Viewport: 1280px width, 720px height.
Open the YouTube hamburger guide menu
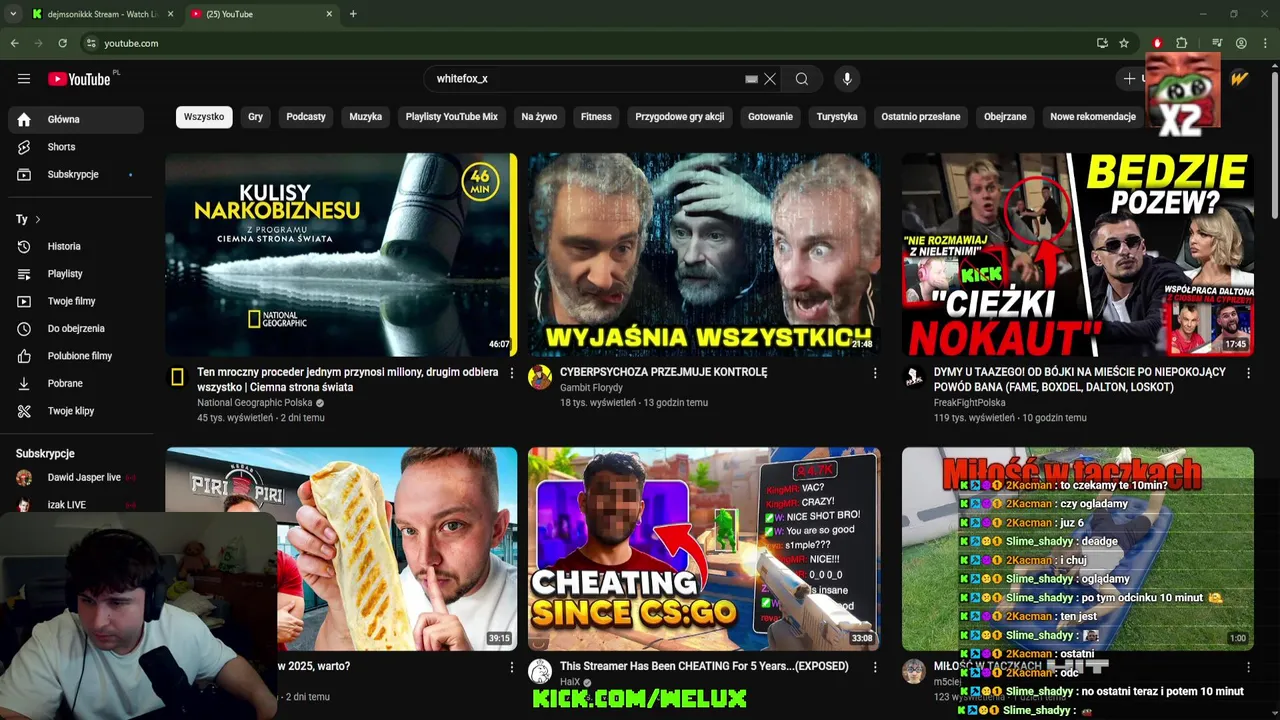pyautogui.click(x=24, y=79)
